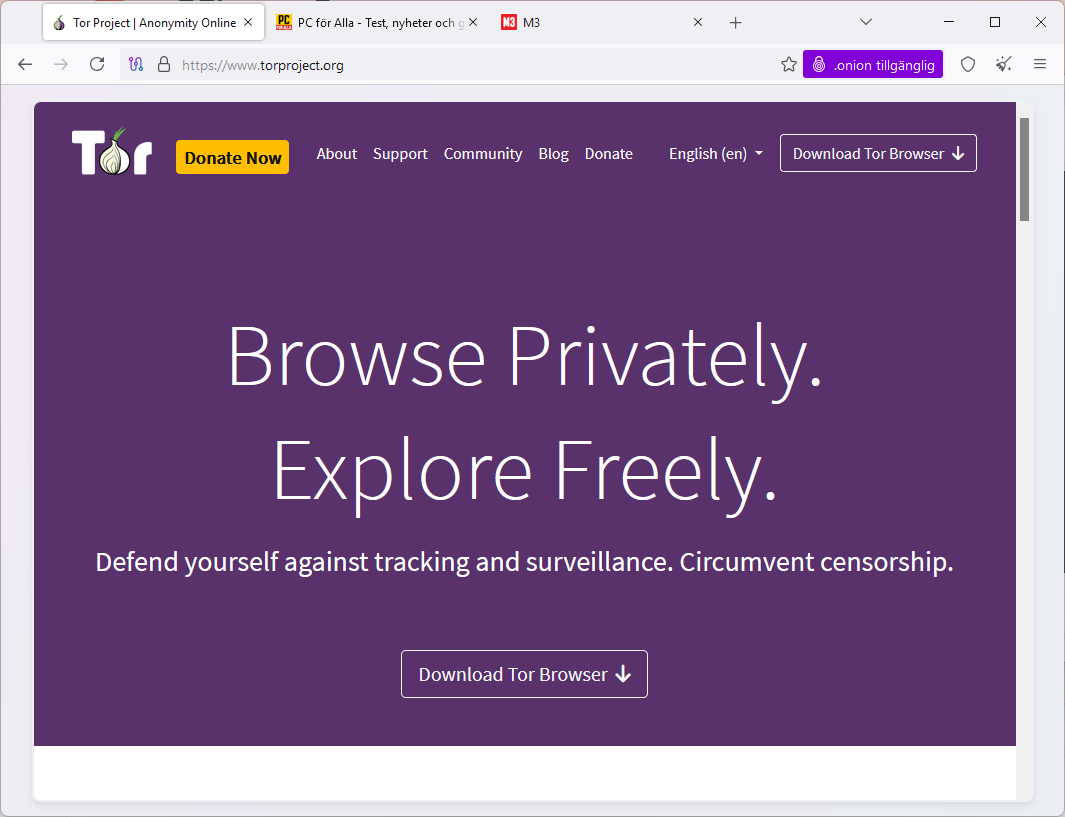Open the list-all-tabs chevron
Viewport: 1065px width, 817px height.
click(x=866, y=21)
